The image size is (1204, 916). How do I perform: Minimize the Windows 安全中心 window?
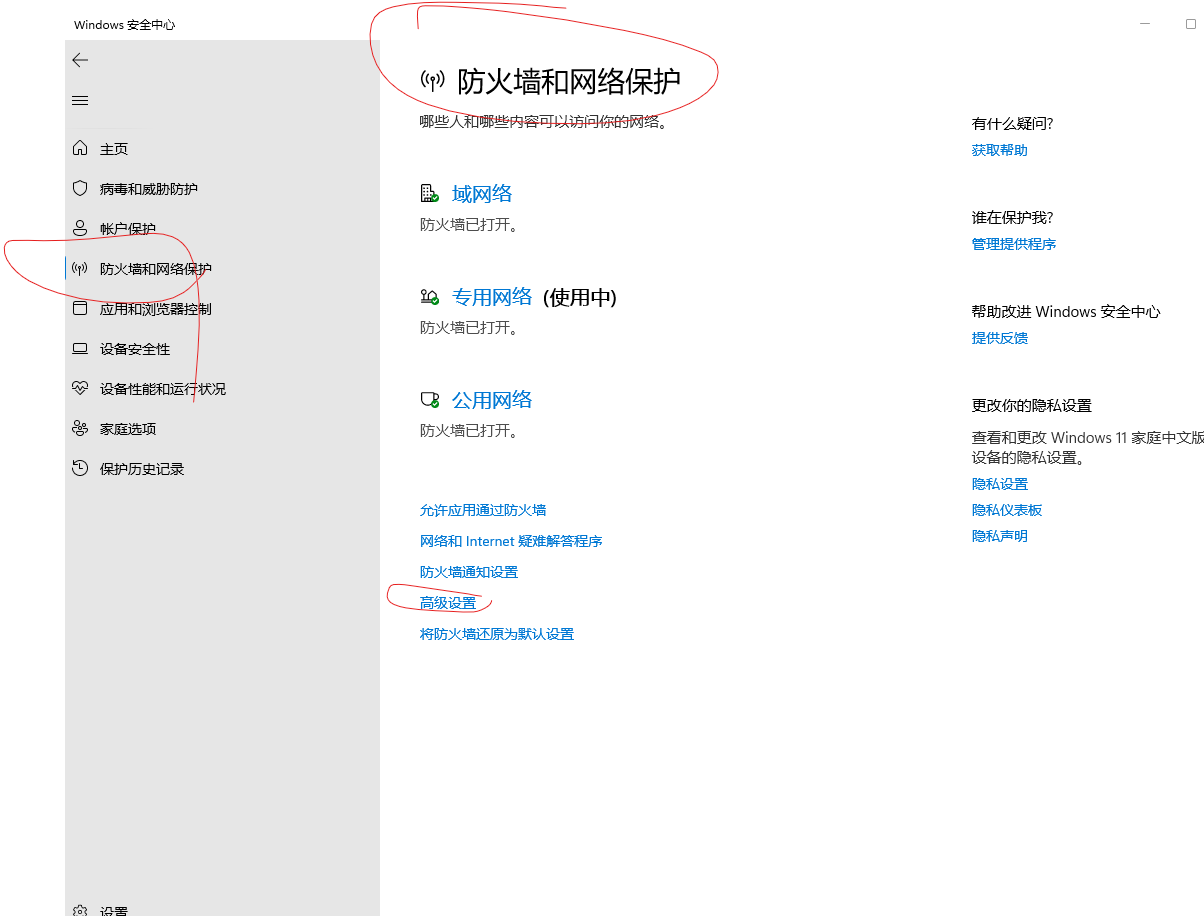[x=1145, y=24]
